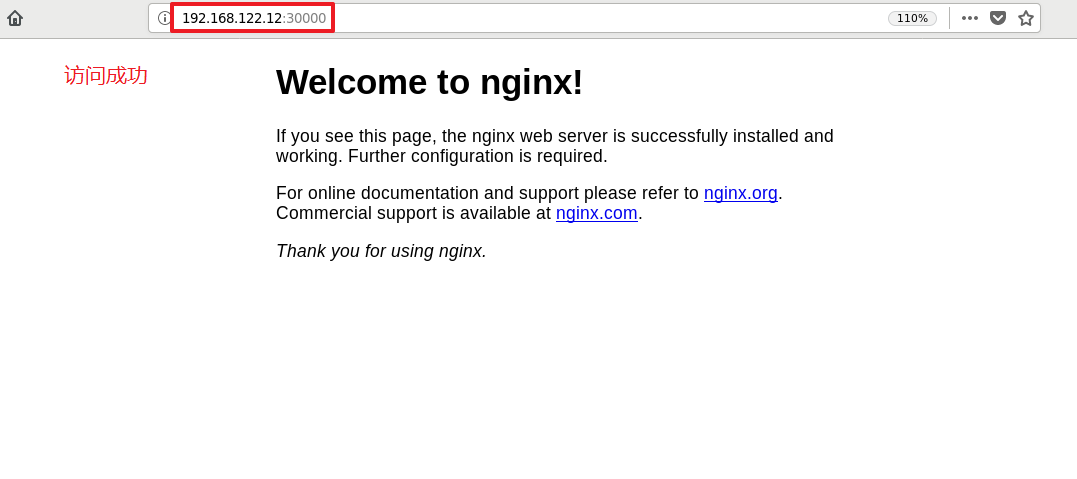Select the "Welcome to nginx!" heading
The width and height of the screenshot is (1077, 479).
429,82
